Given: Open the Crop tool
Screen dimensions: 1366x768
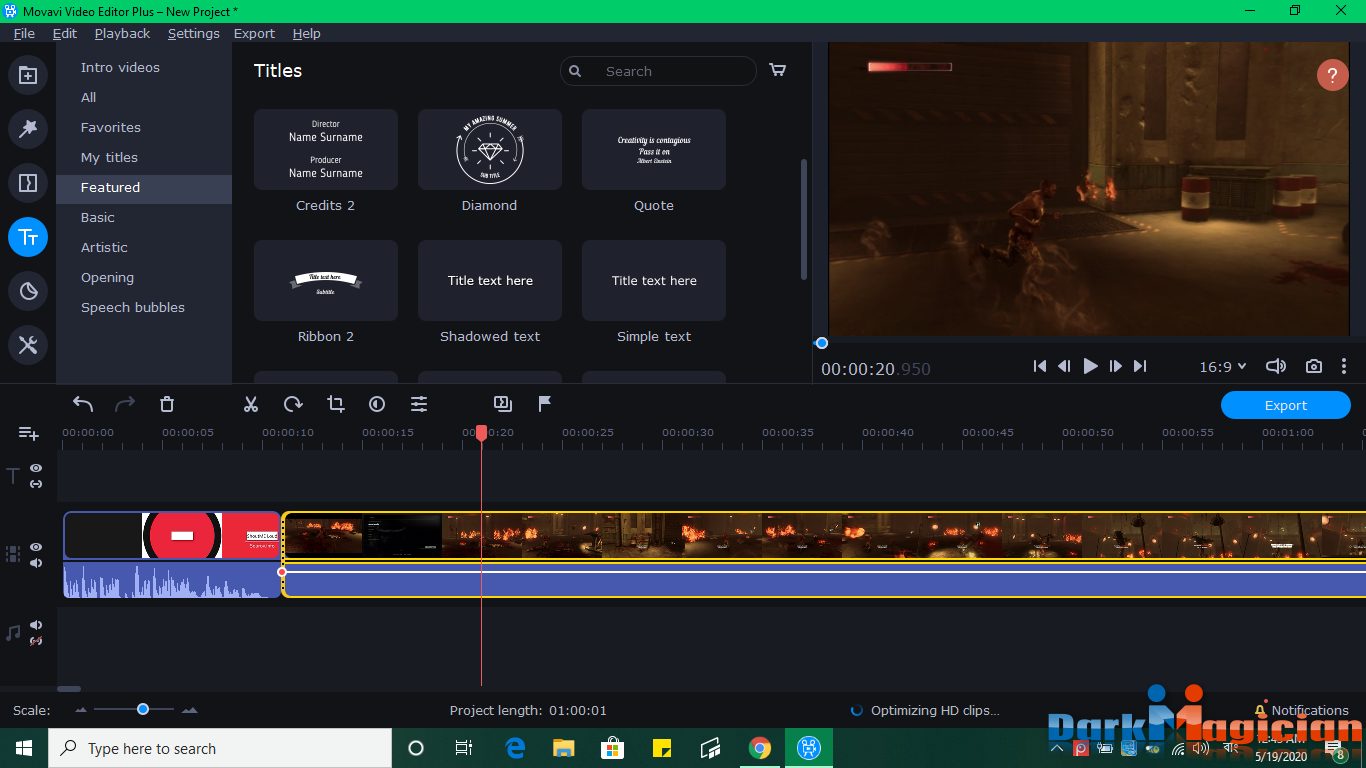Looking at the screenshot, I should pyautogui.click(x=336, y=404).
